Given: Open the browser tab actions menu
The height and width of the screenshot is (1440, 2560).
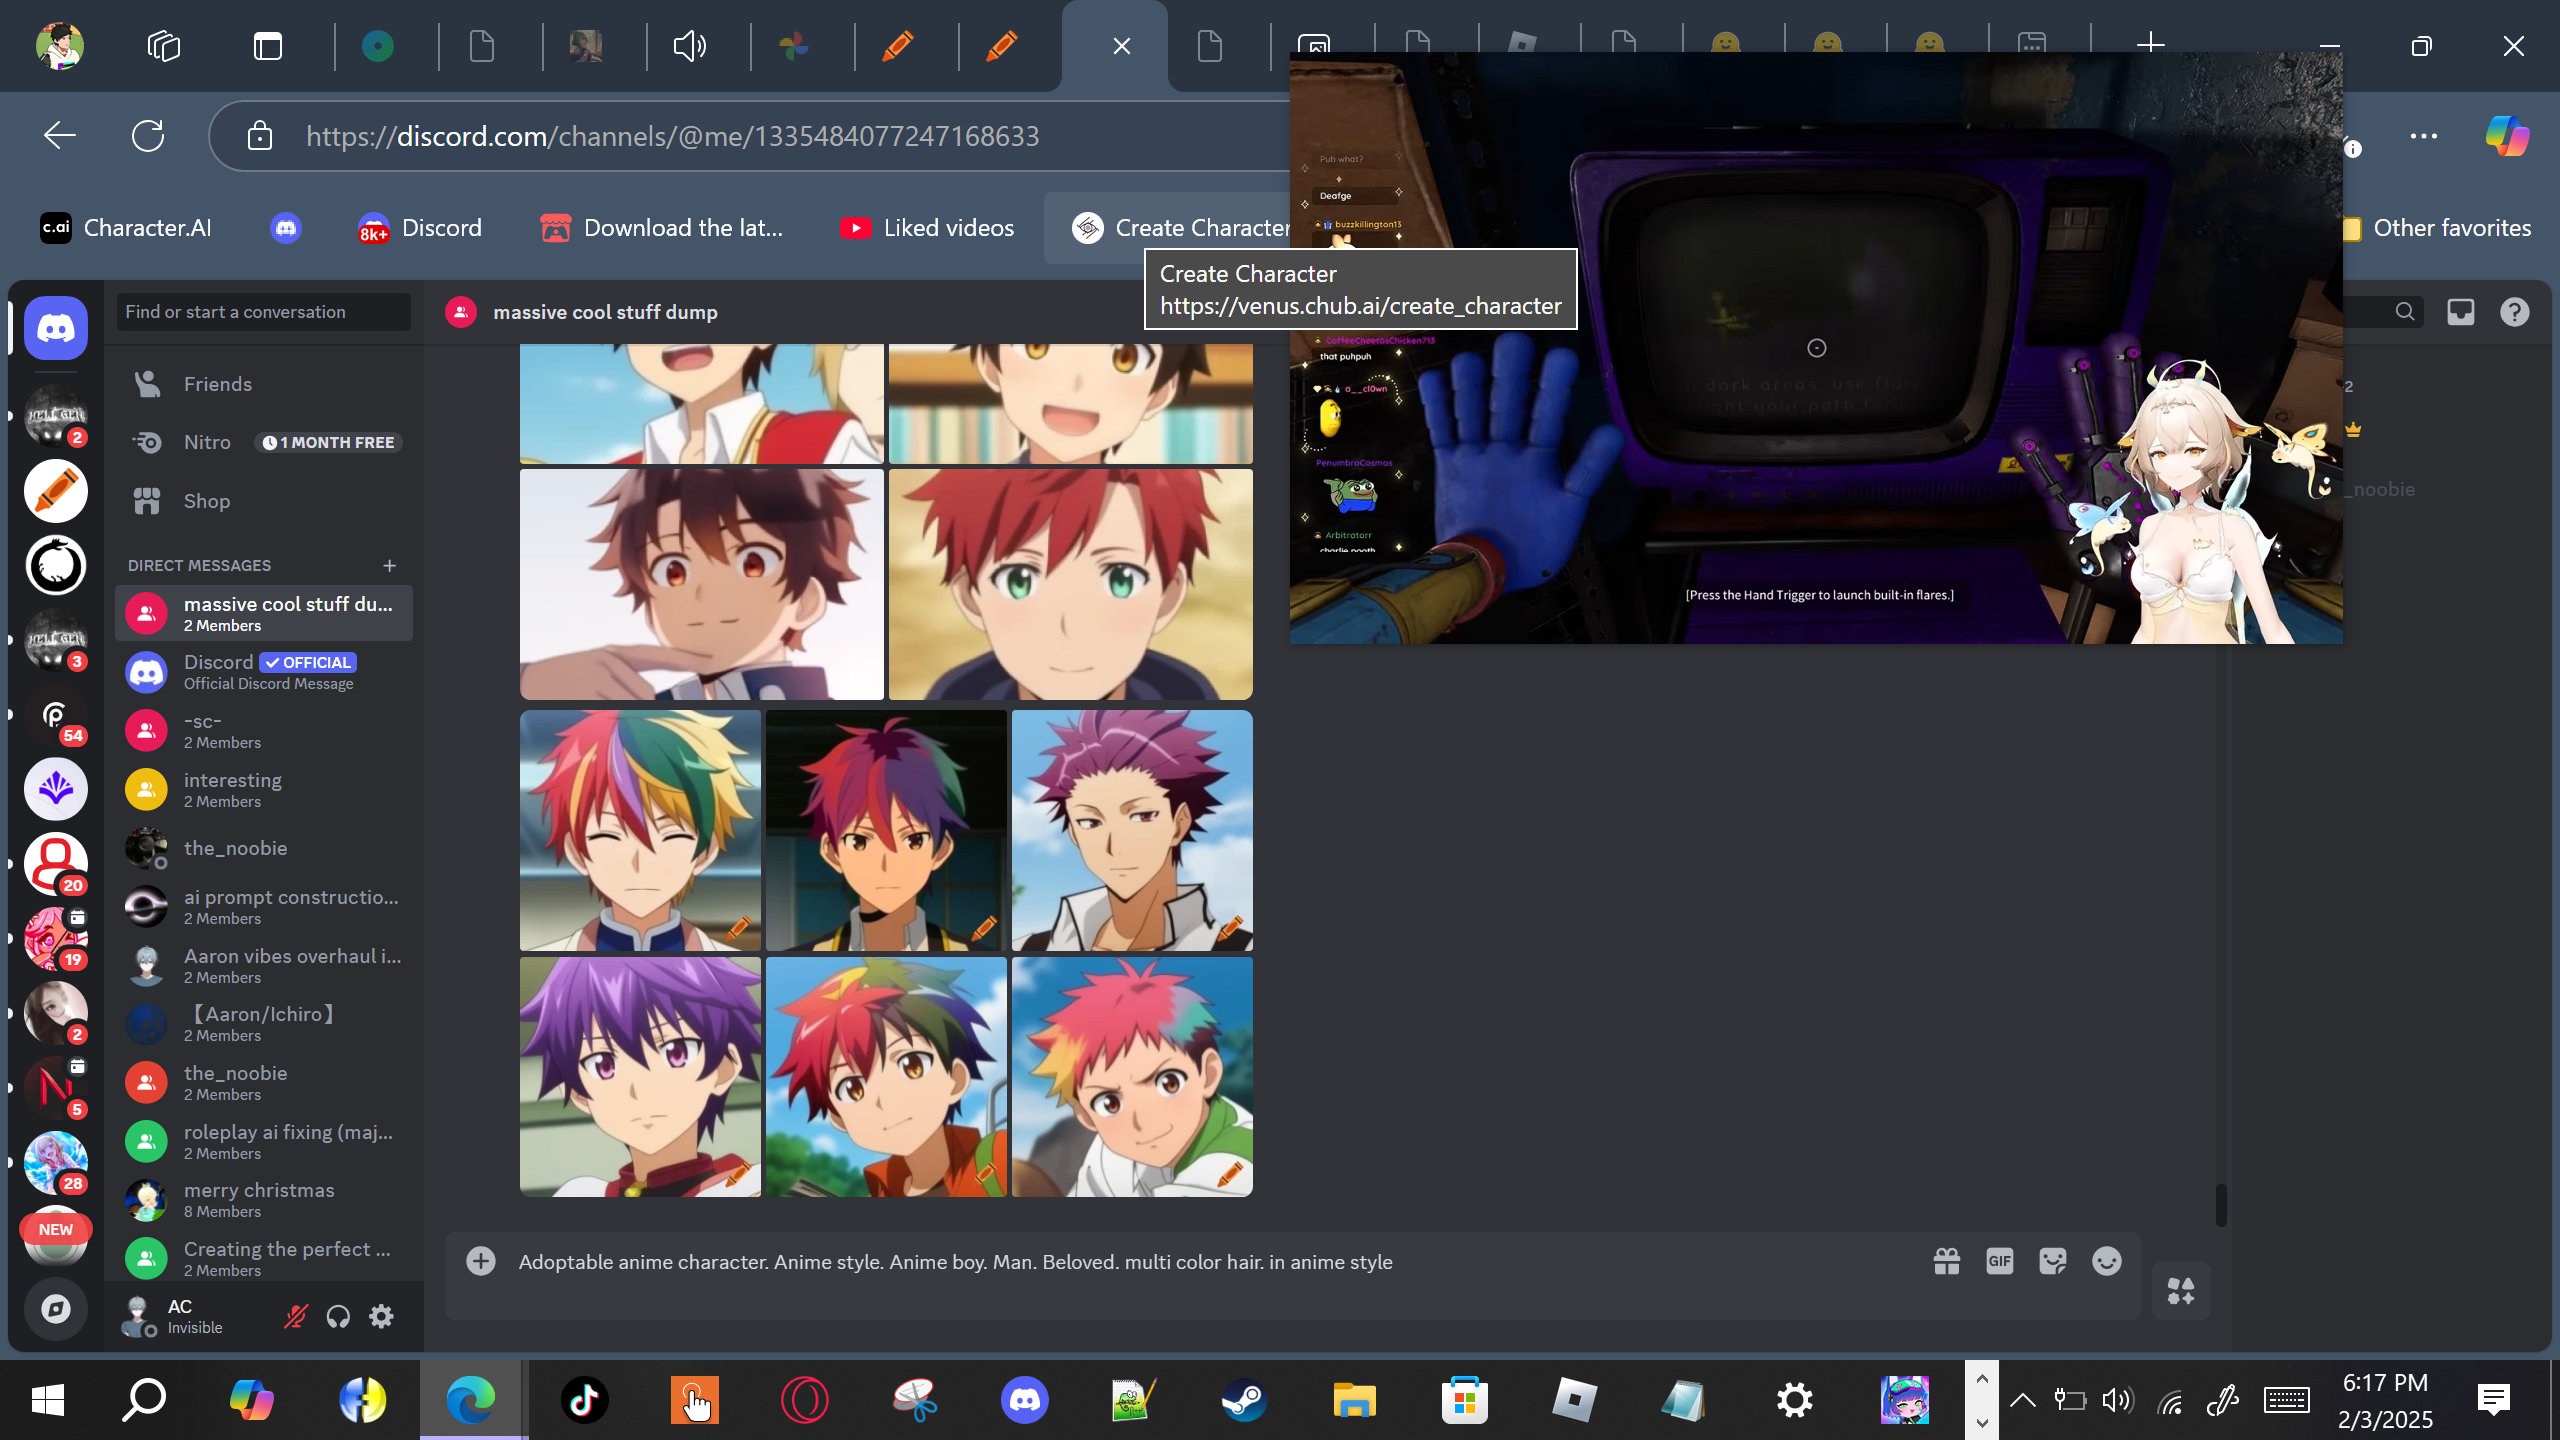Looking at the screenshot, I should tap(268, 46).
